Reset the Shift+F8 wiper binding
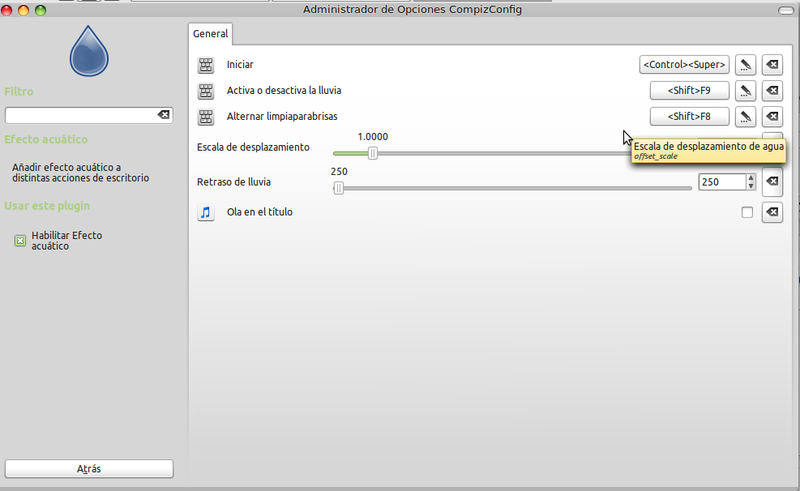800x491 pixels. tap(772, 117)
